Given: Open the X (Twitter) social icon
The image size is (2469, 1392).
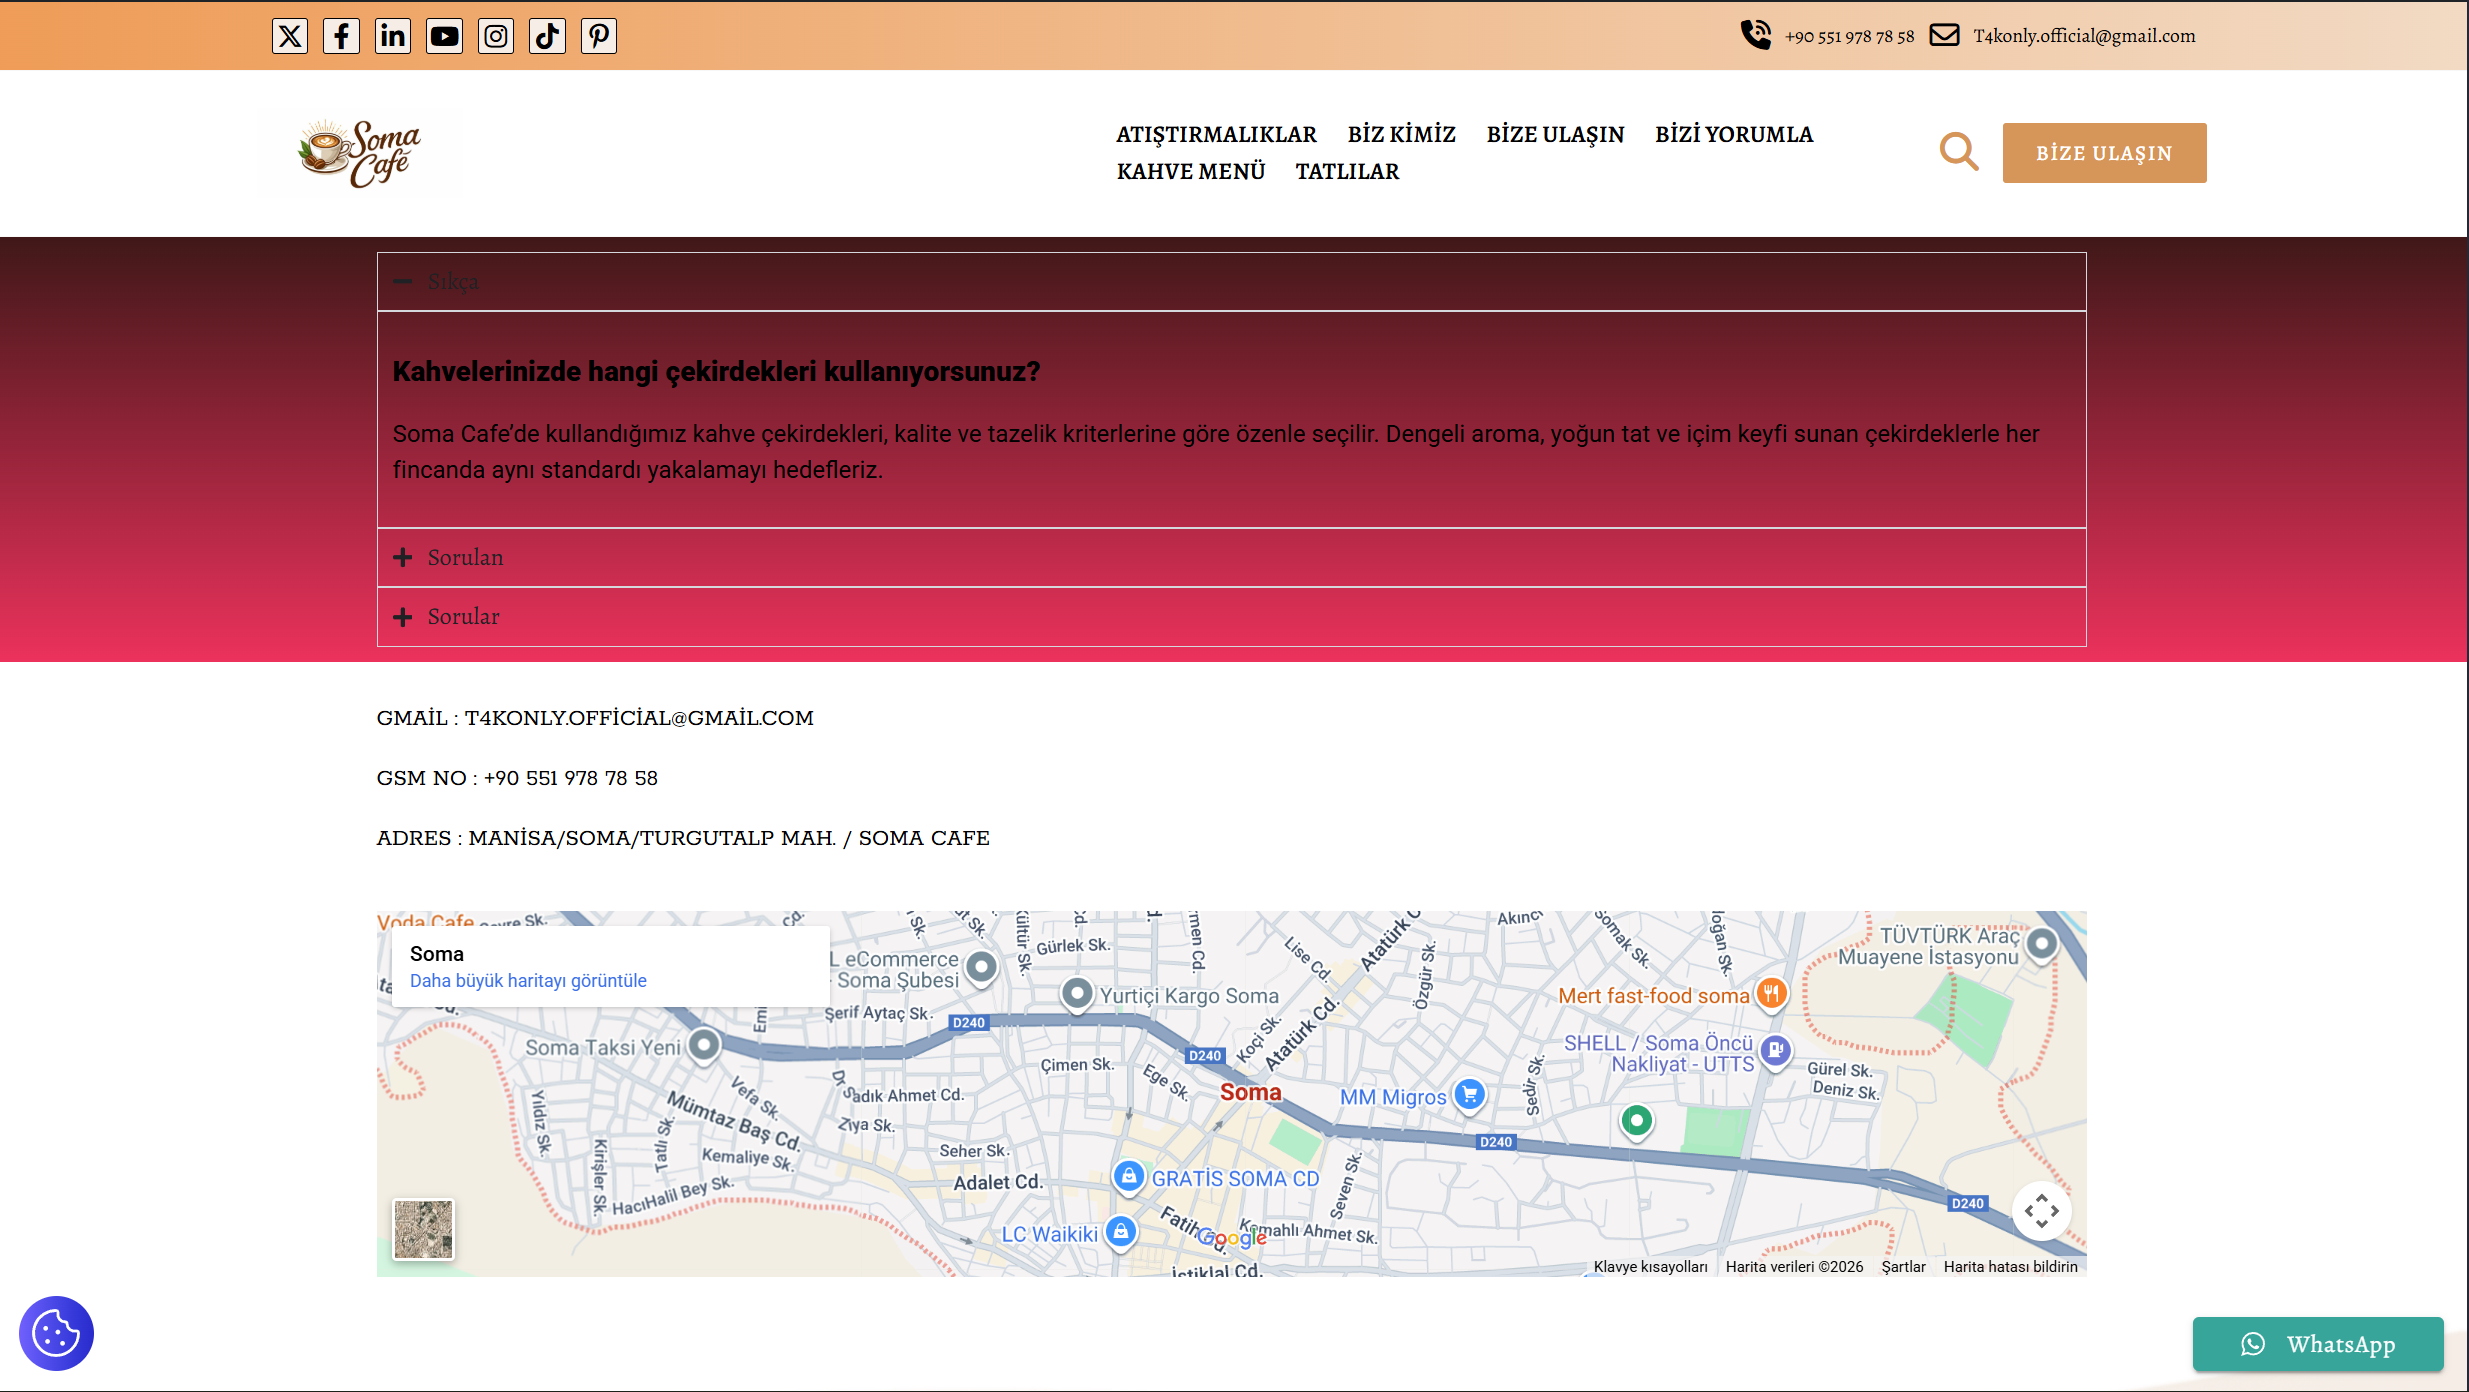Looking at the screenshot, I should click(290, 36).
